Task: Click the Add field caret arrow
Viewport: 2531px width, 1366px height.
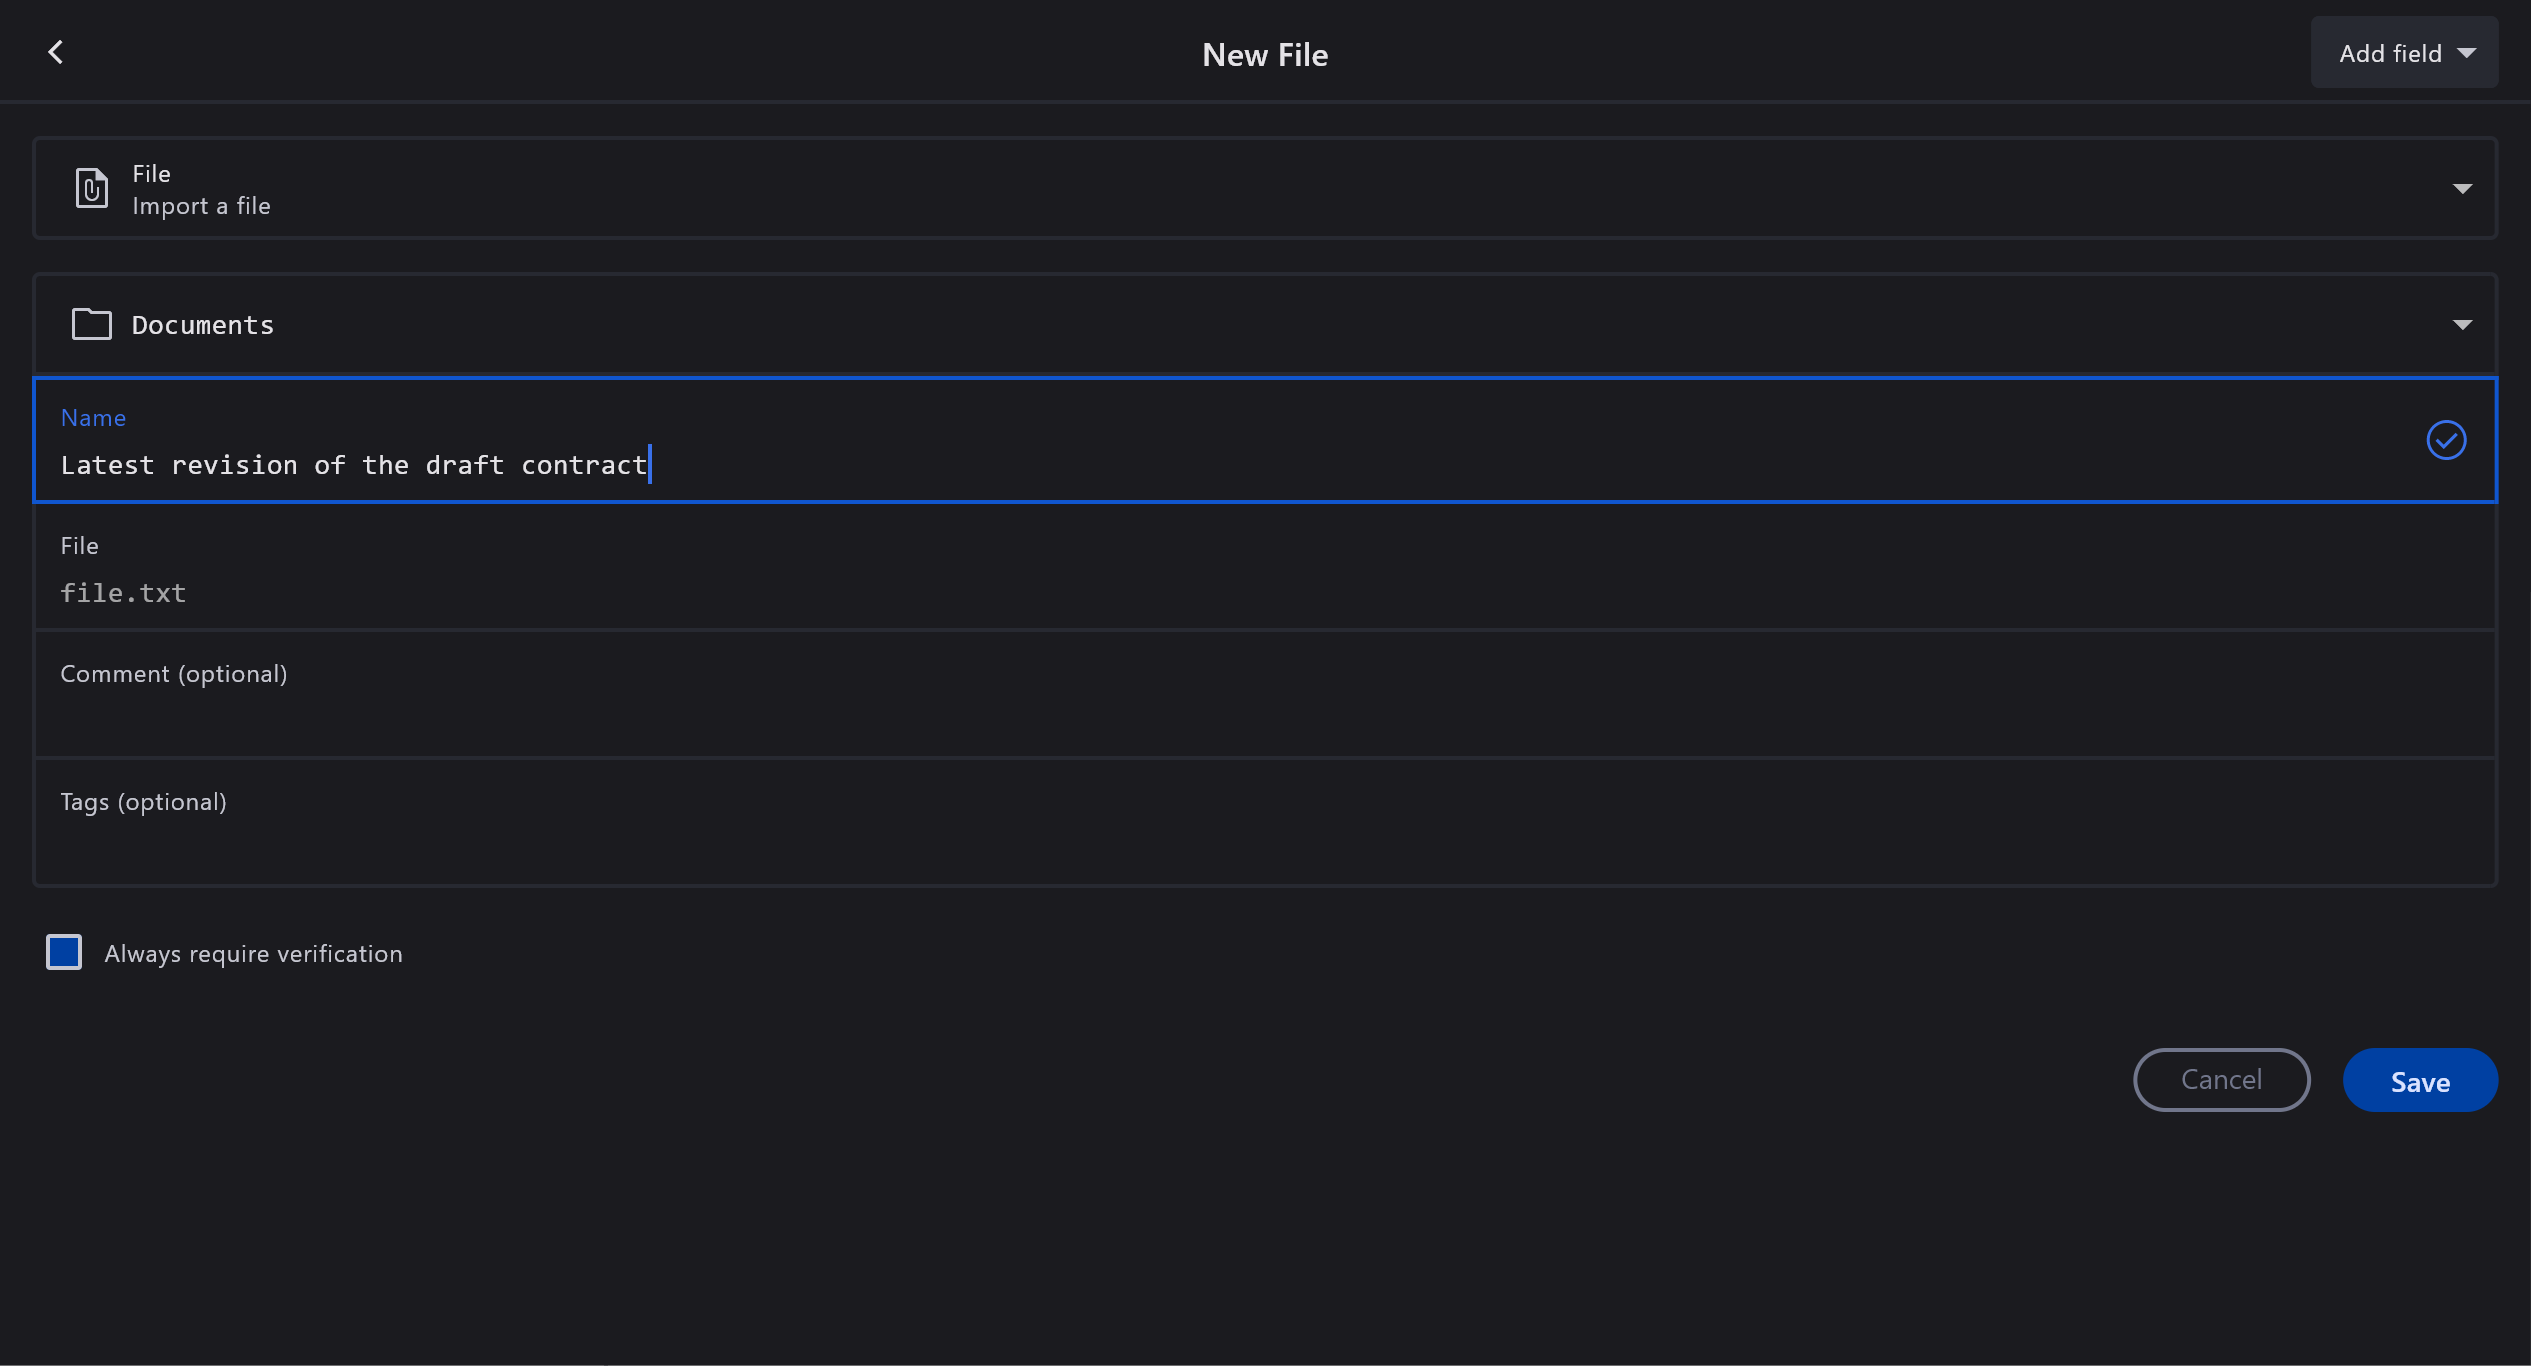Action: pos(2467,54)
